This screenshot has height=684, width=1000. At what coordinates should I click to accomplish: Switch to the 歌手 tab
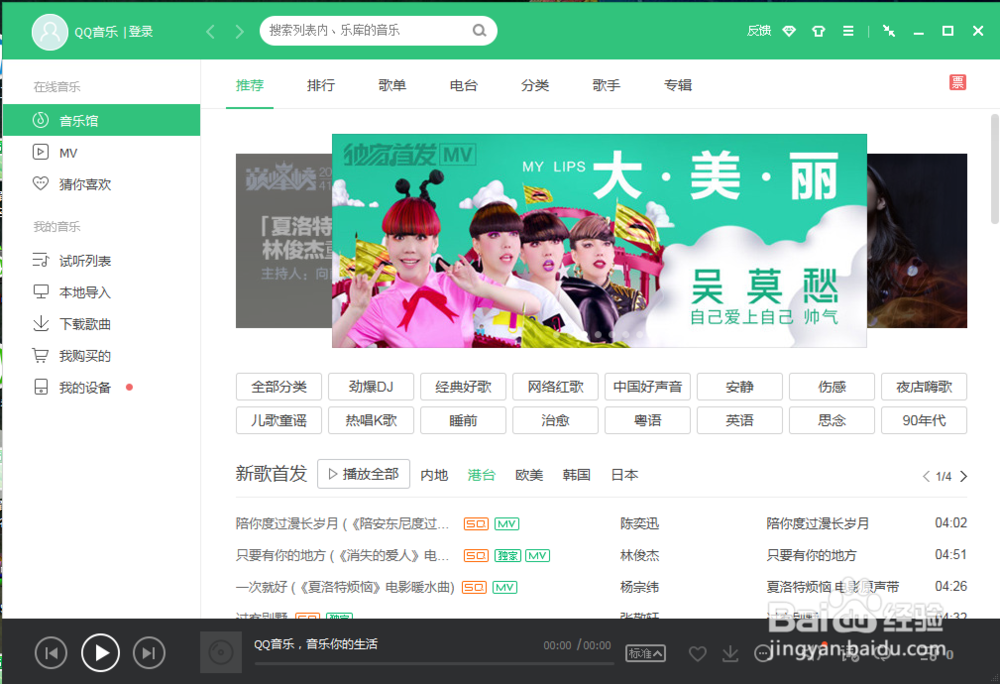[606, 85]
